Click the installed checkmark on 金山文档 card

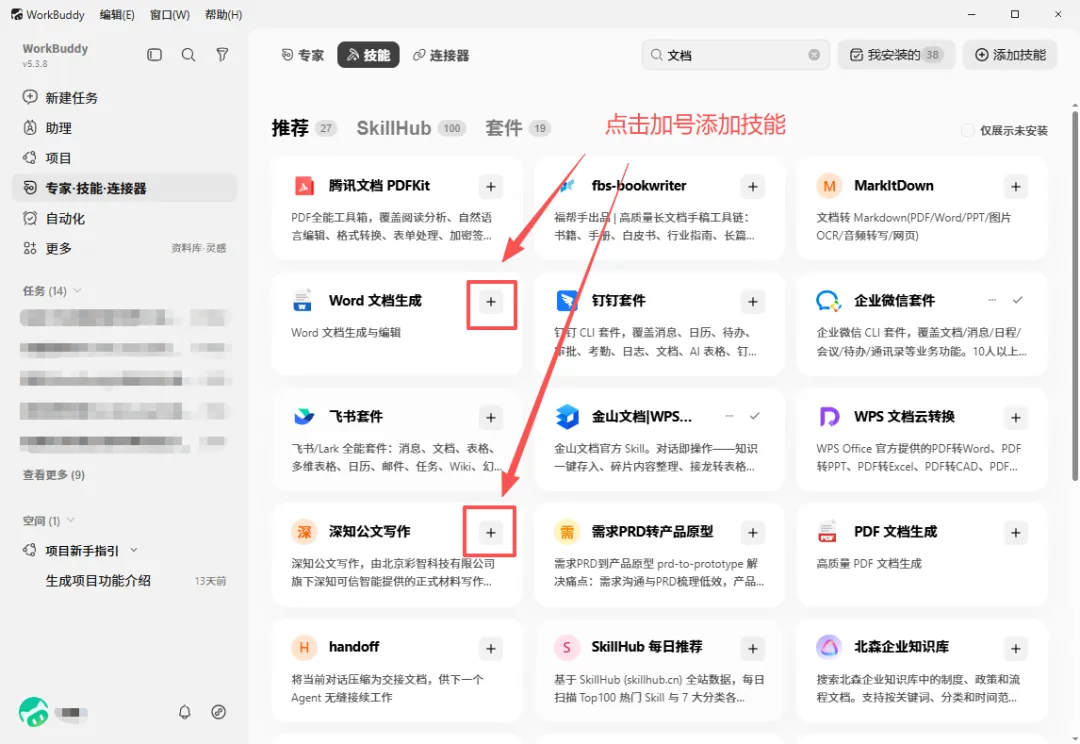[x=755, y=415]
